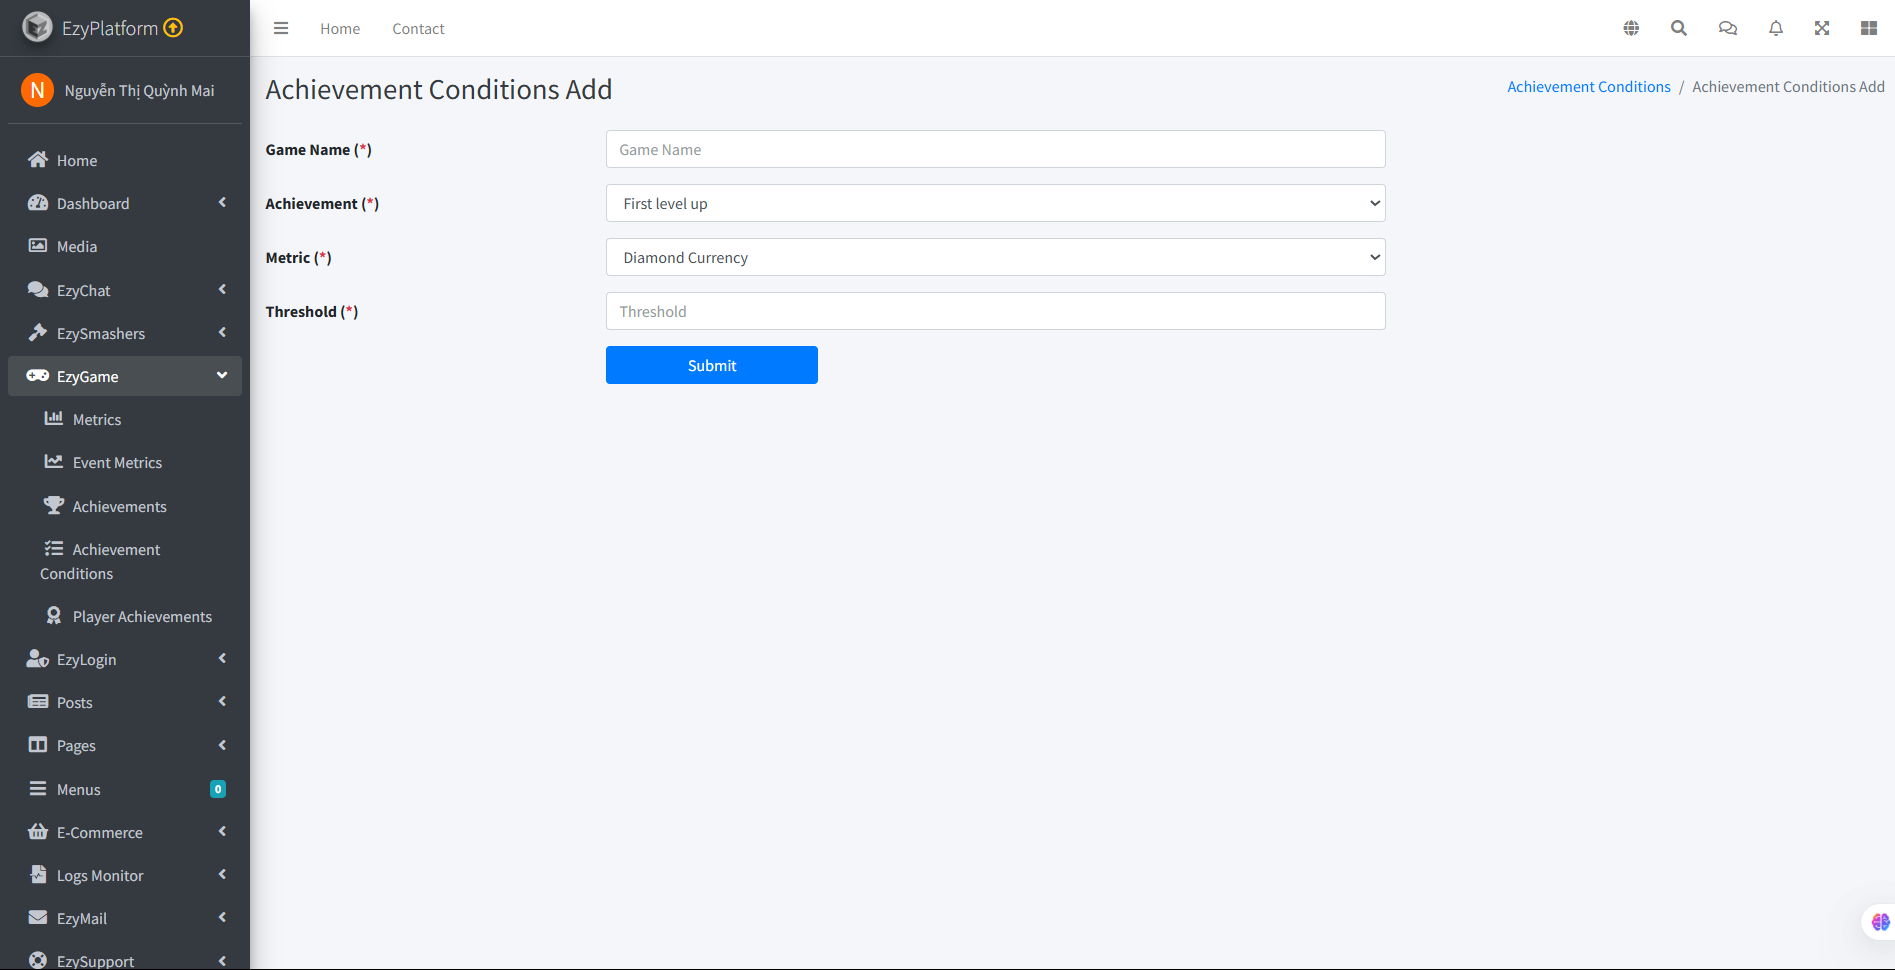This screenshot has width=1895, height=970.
Task: Open the chat messages icon
Action: pyautogui.click(x=1727, y=28)
